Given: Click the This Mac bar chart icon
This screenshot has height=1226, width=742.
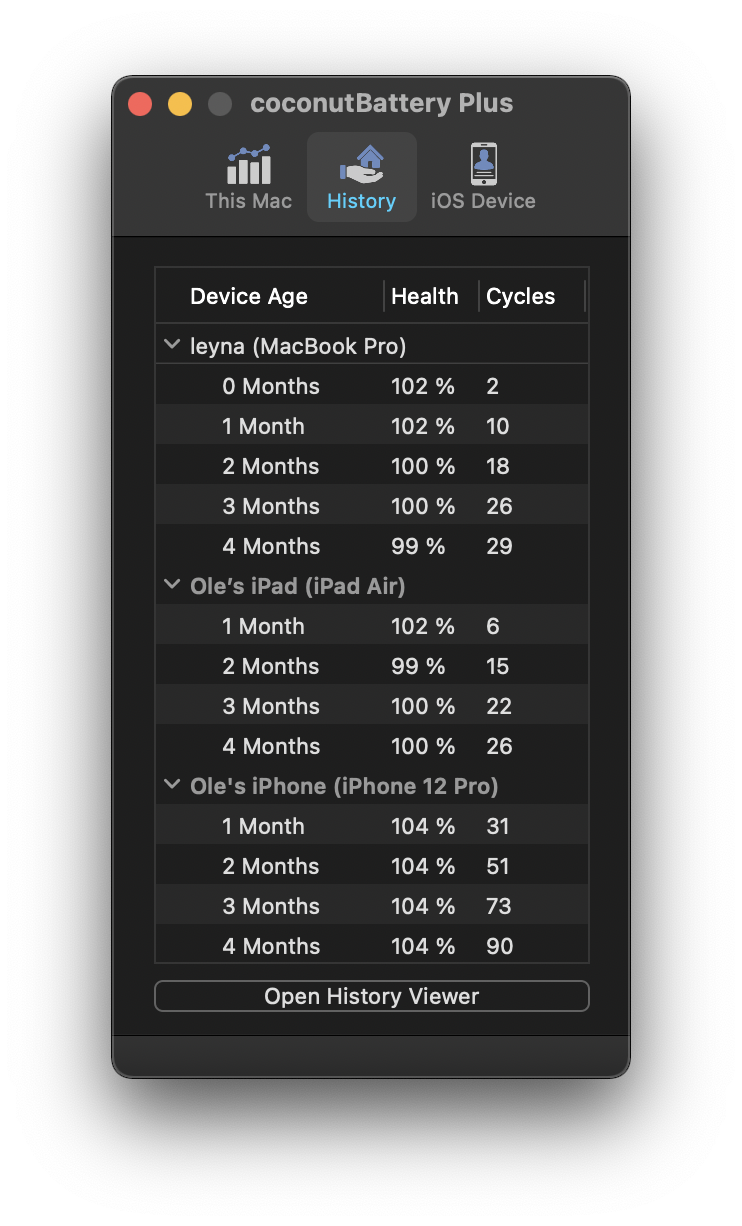Looking at the screenshot, I should click(249, 166).
